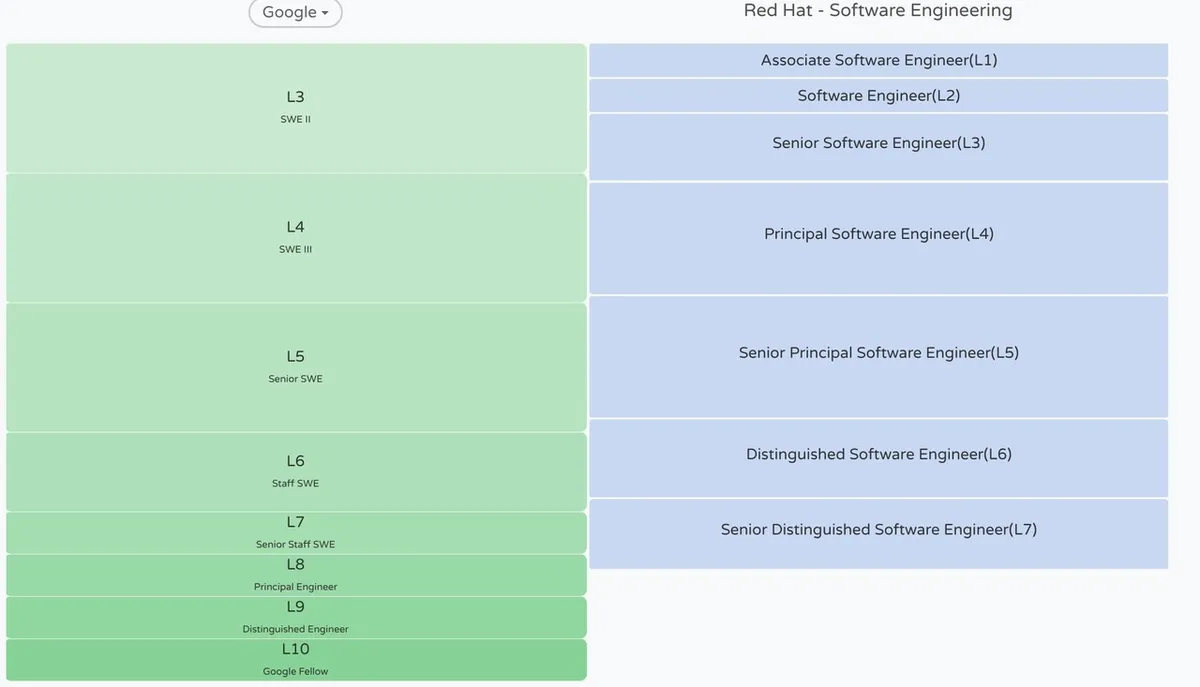Screen dimensions: 1200x687
Task: Select Red Hat Software Engineer(L2)
Action: [878, 96]
